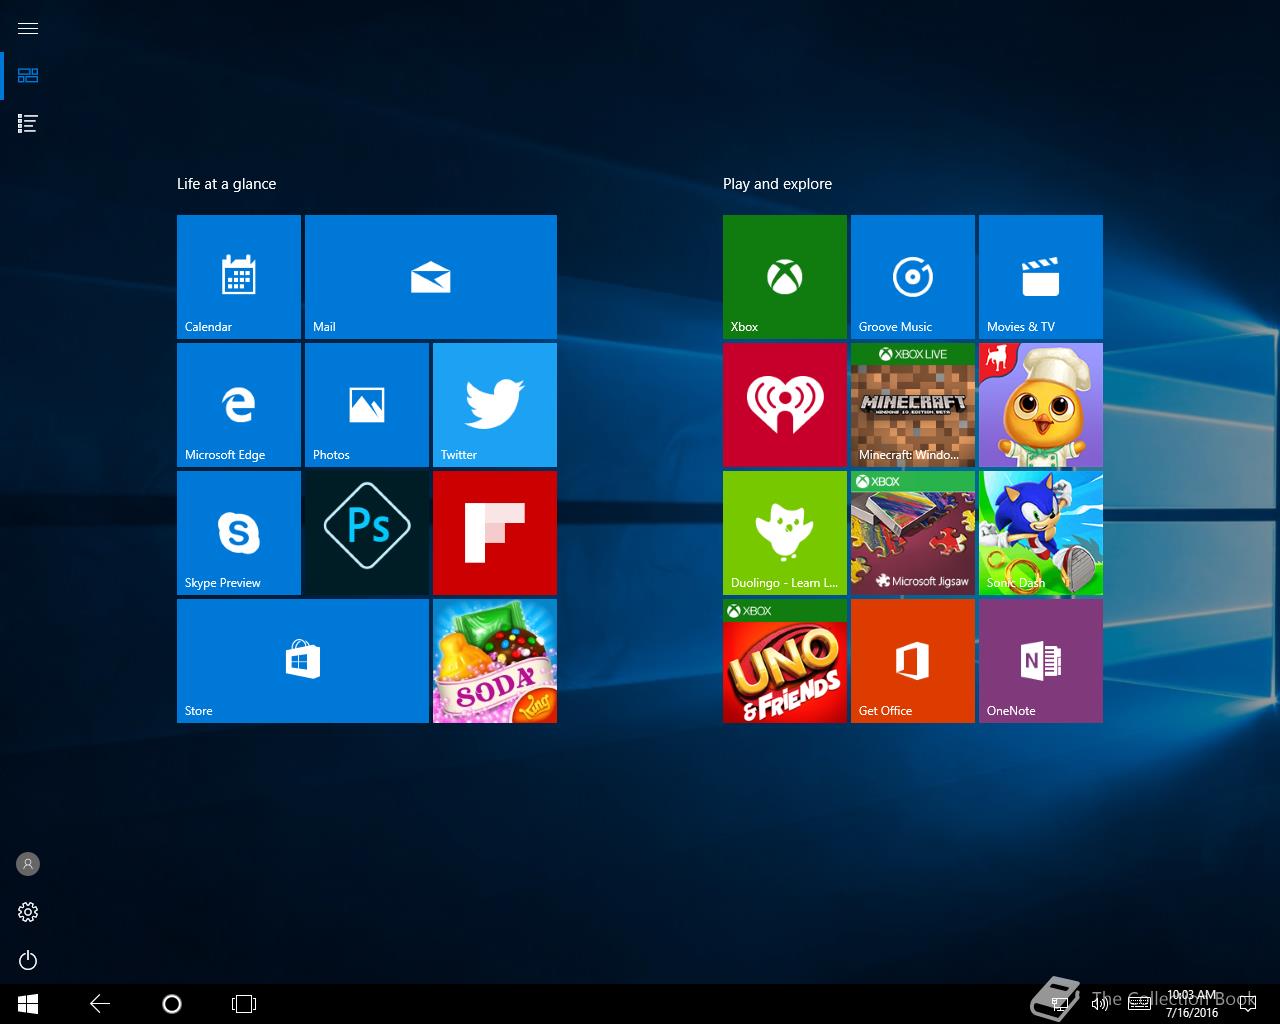Open the Farmville chick chef game tile
Image resolution: width=1280 pixels, height=1024 pixels.
[x=1041, y=405]
